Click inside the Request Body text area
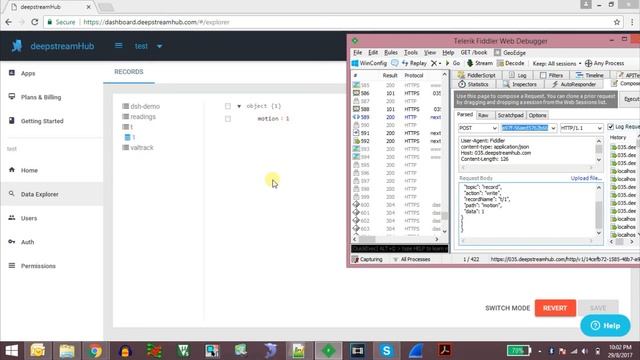This screenshot has height=360, width=640. coord(527,210)
